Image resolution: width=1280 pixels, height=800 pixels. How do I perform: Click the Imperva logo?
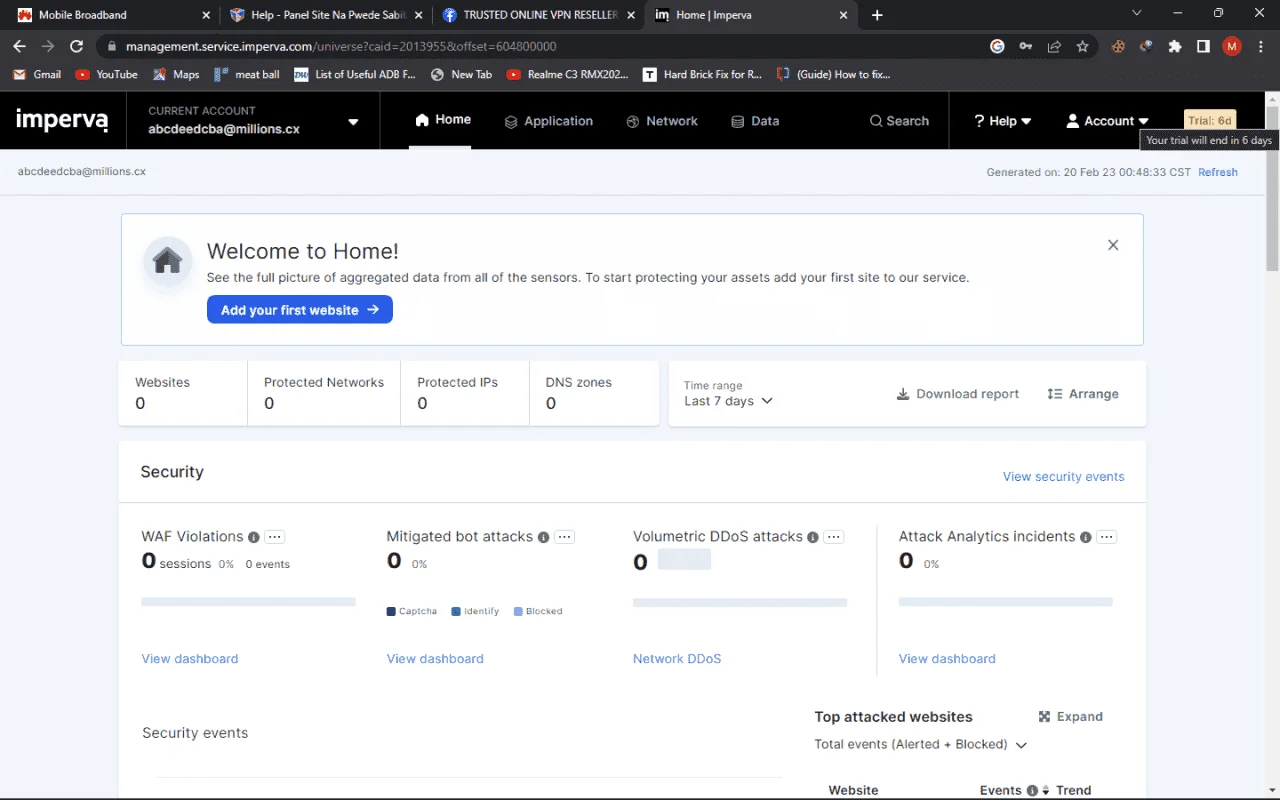(62, 120)
